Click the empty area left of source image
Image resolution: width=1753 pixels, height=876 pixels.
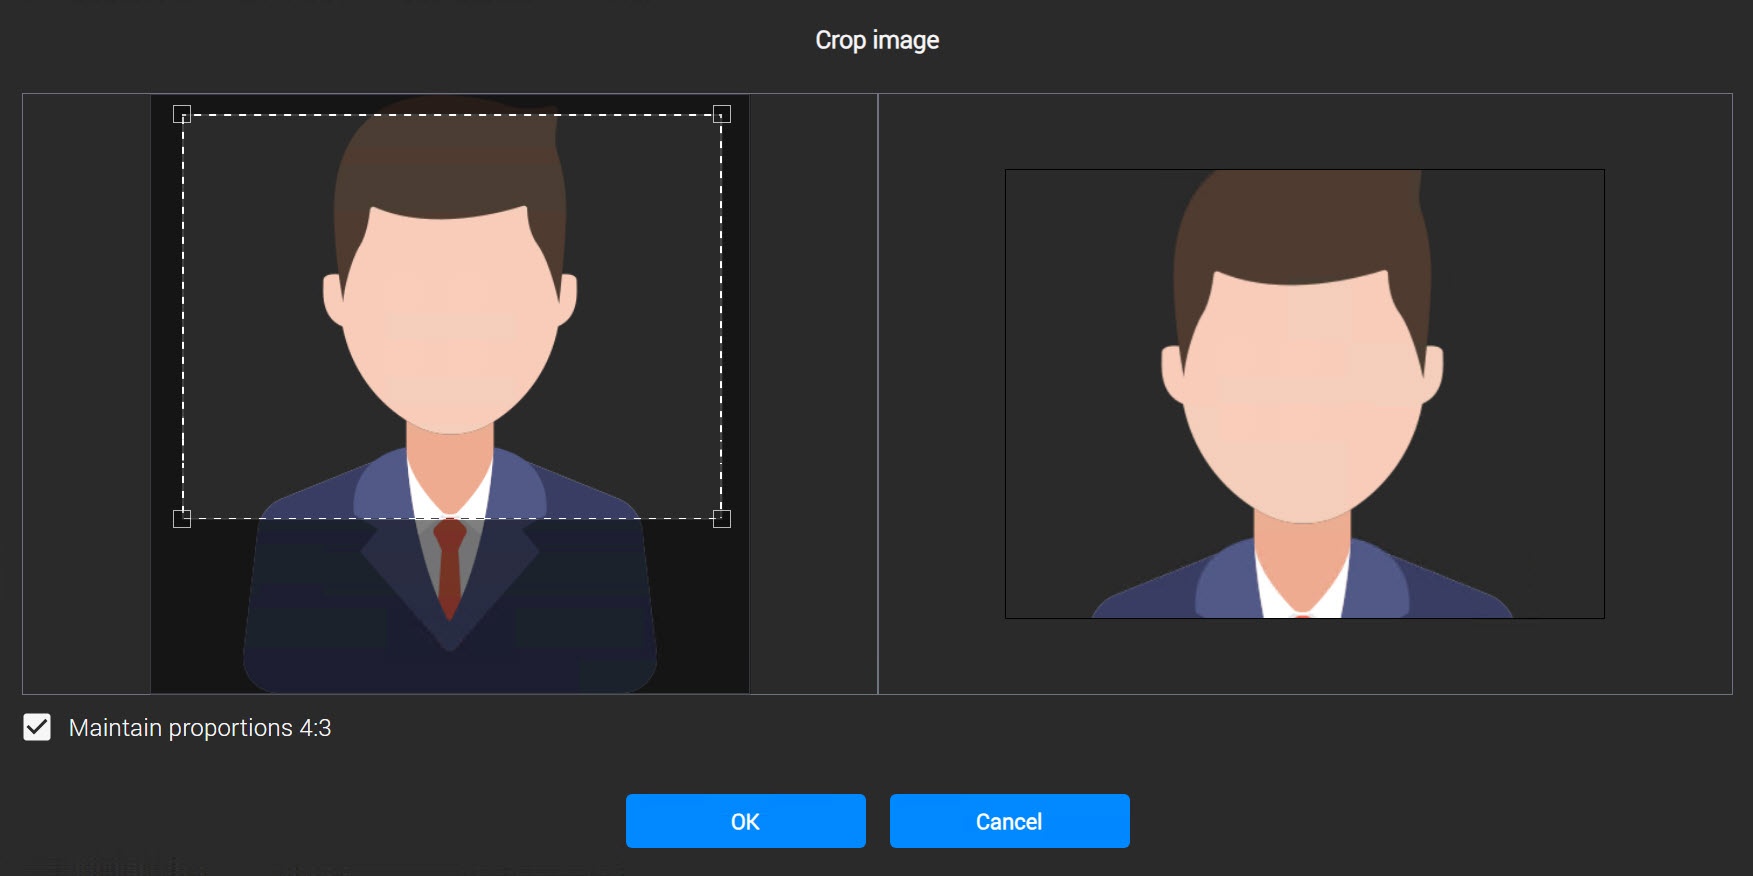tap(87, 394)
